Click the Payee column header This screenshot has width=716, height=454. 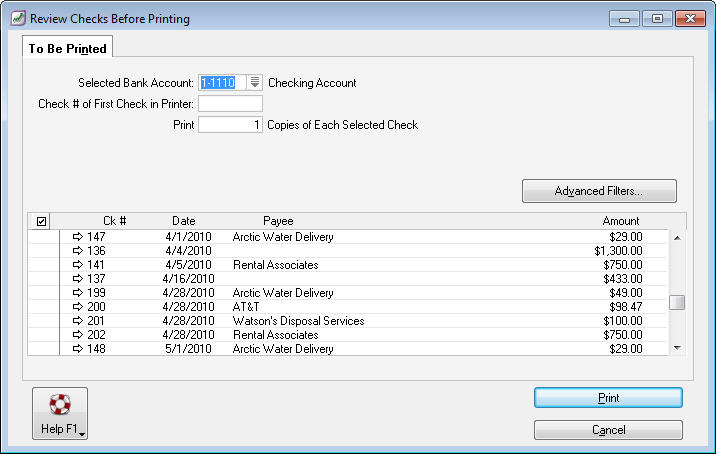[278, 221]
